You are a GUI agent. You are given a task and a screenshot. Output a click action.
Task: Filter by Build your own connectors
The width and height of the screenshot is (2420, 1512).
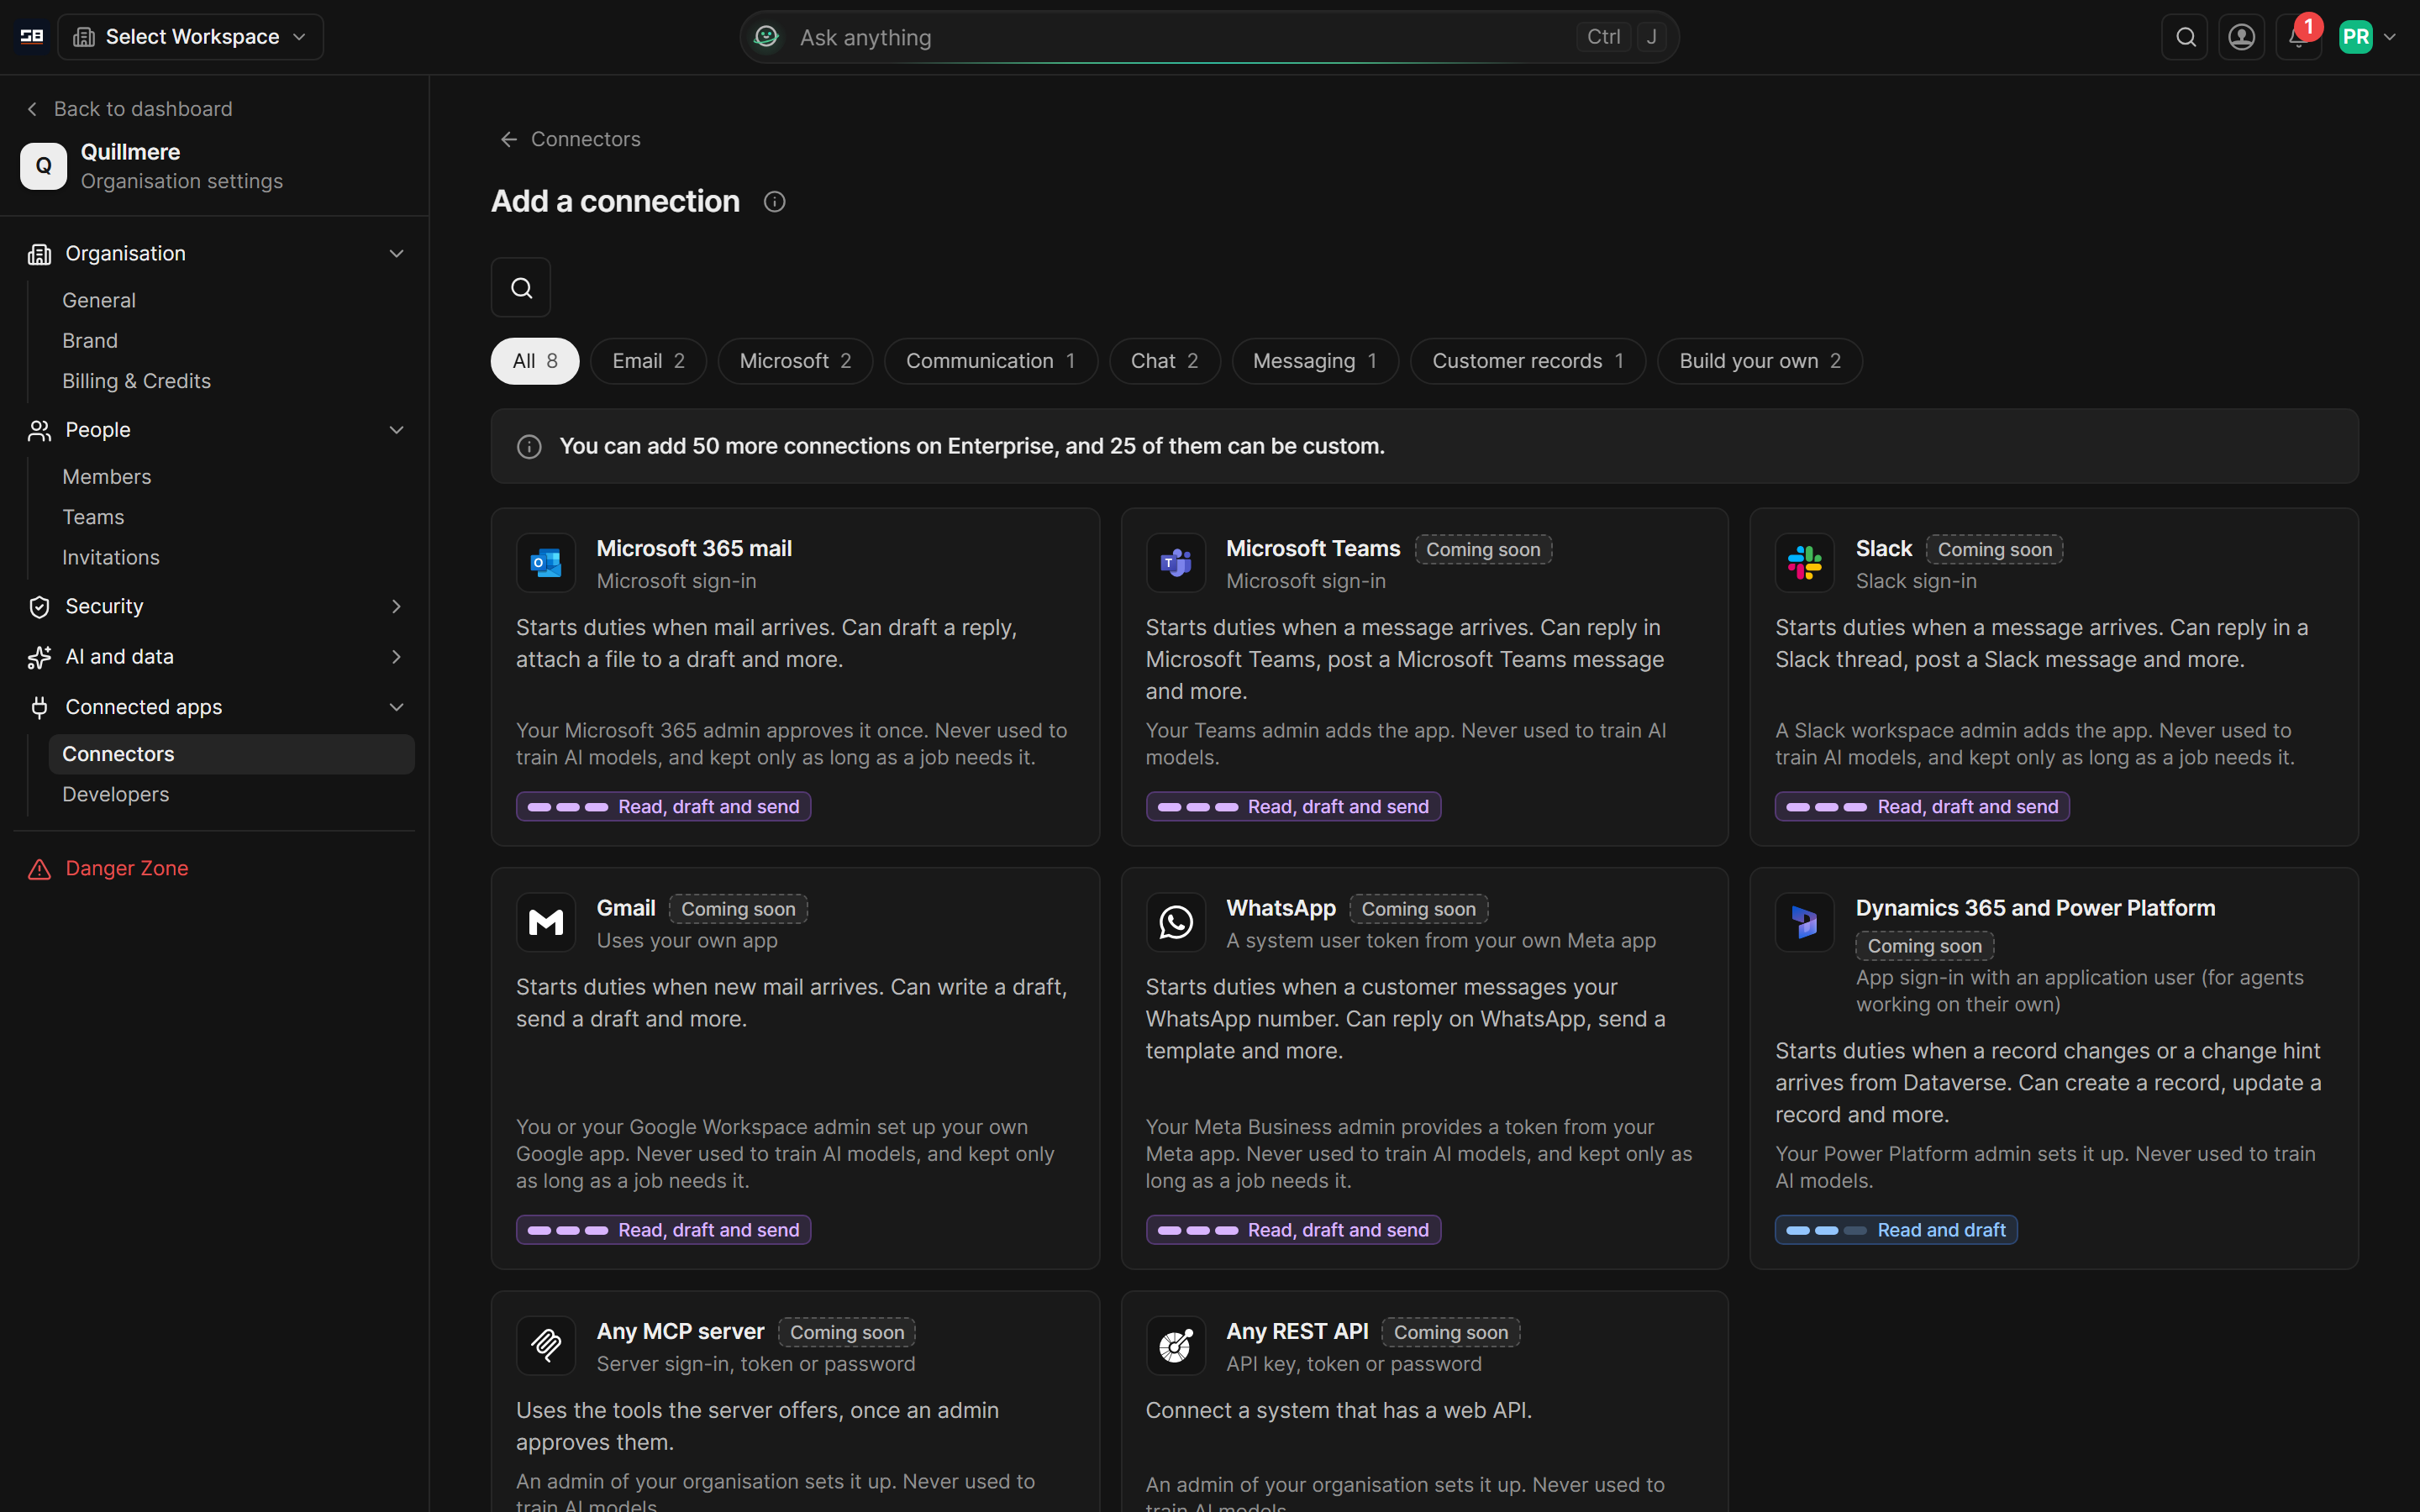(1760, 361)
